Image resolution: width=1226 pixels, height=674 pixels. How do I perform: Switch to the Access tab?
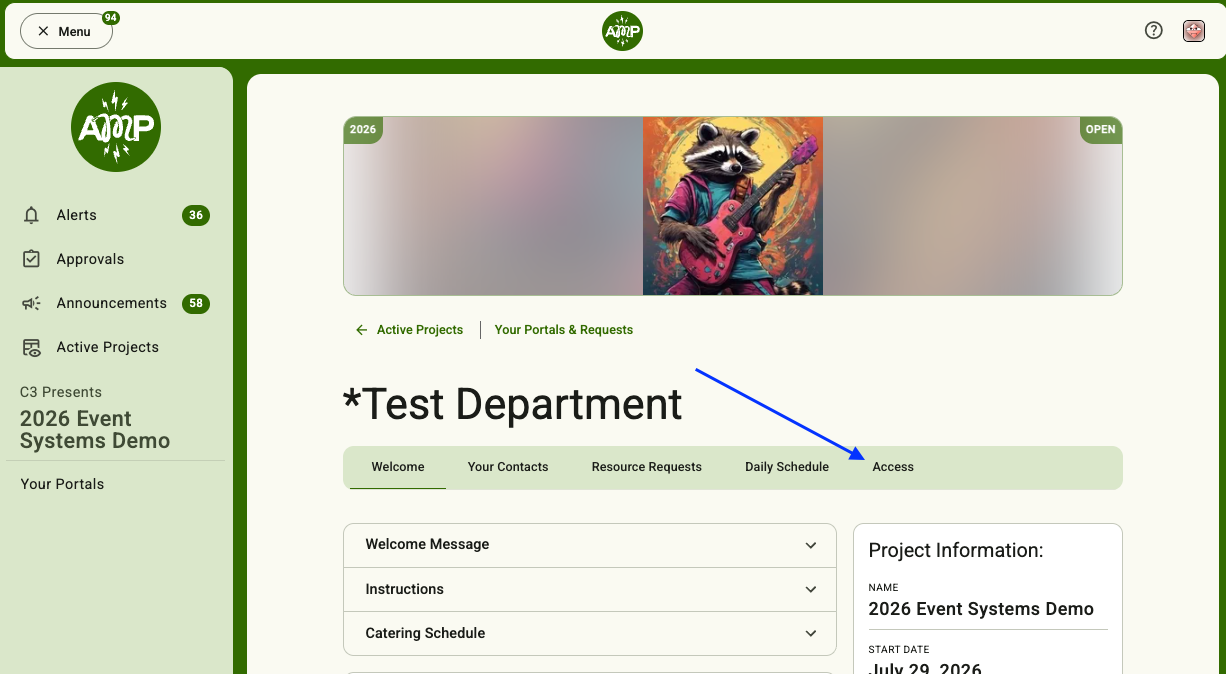click(x=893, y=467)
